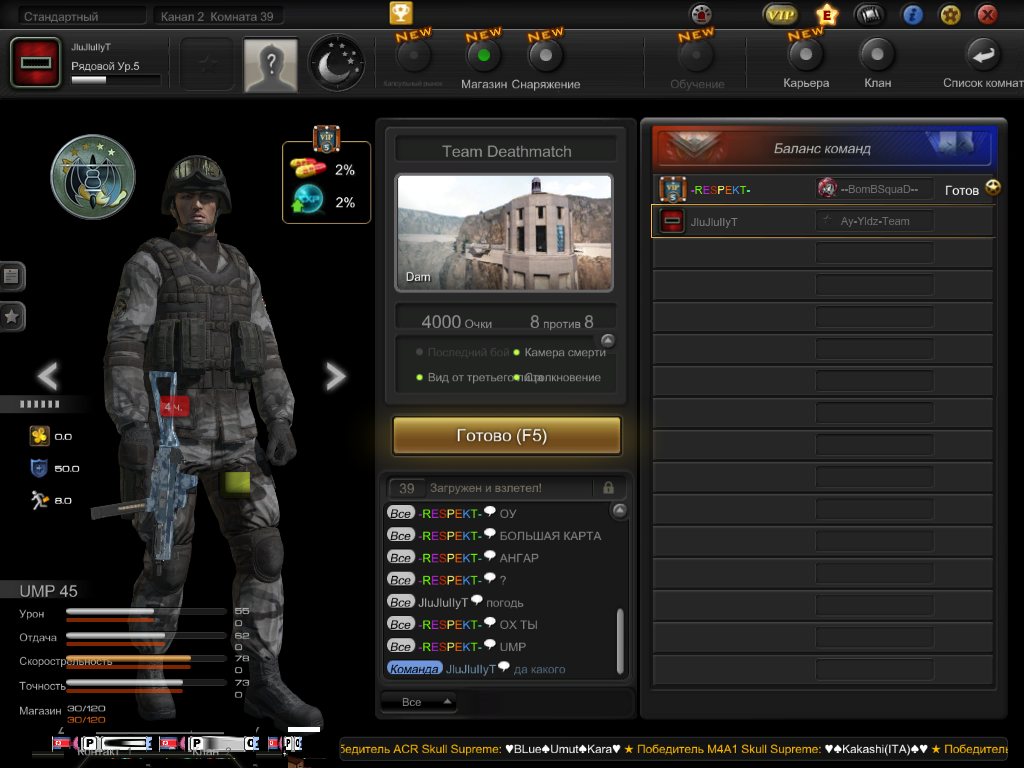Toggle the Камера смерти option
The height and width of the screenshot is (768, 1024).
tap(559, 352)
